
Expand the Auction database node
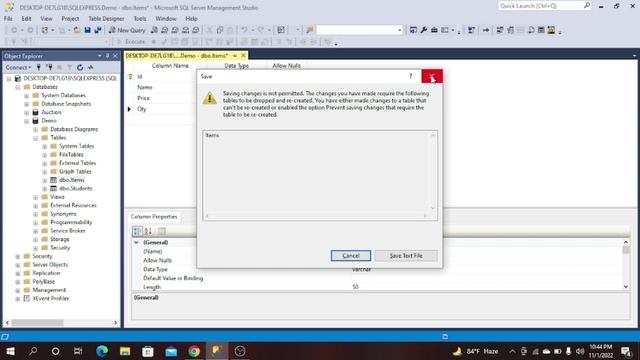27,112
